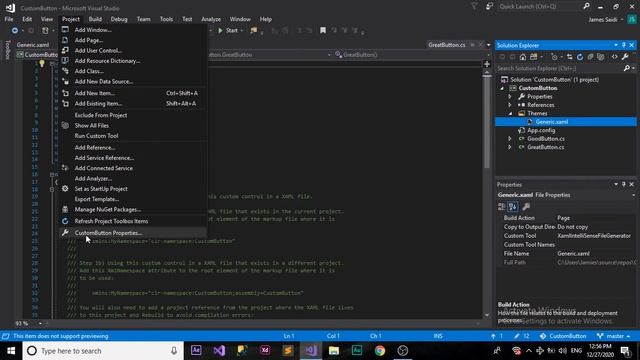
Task: Select App.config in Solution Explorer
Action: pyautogui.click(x=541, y=130)
